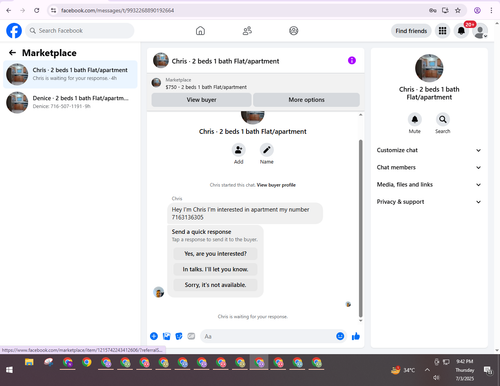Screen dimensions: 500x386
Task: Click the browser back arrow
Action: coord(9,10)
